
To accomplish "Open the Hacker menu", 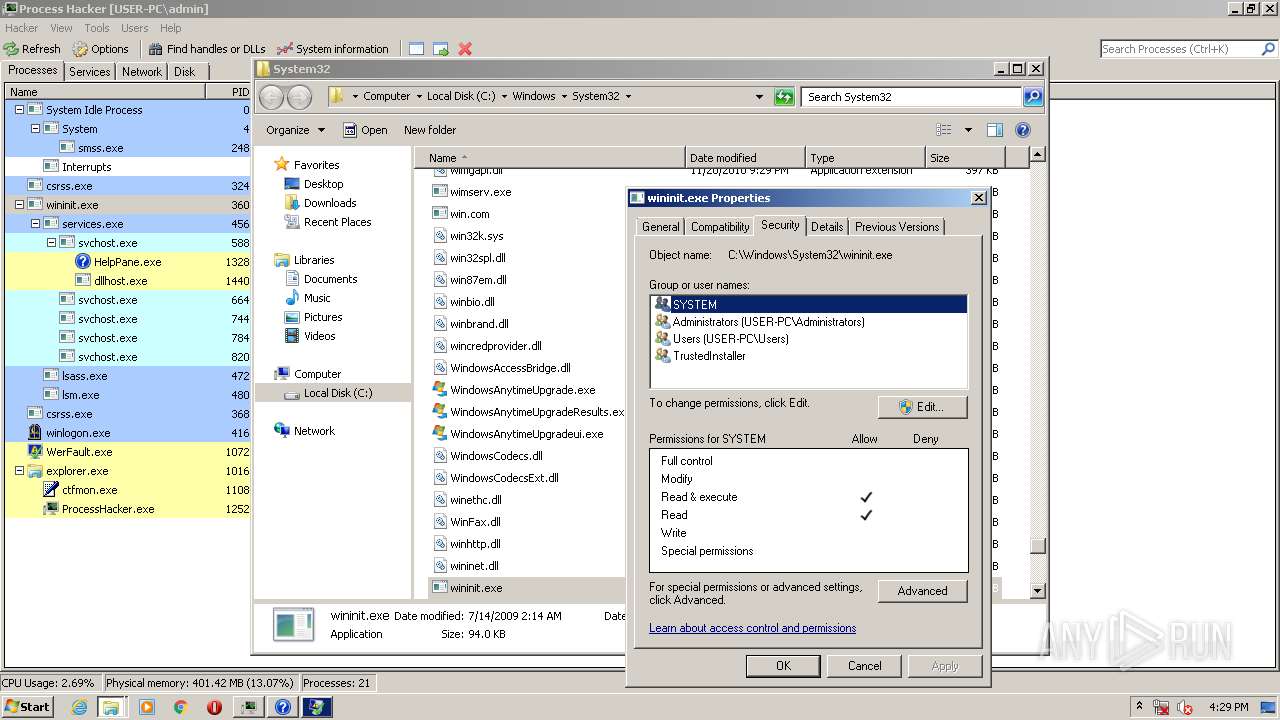I will point(22,28).
